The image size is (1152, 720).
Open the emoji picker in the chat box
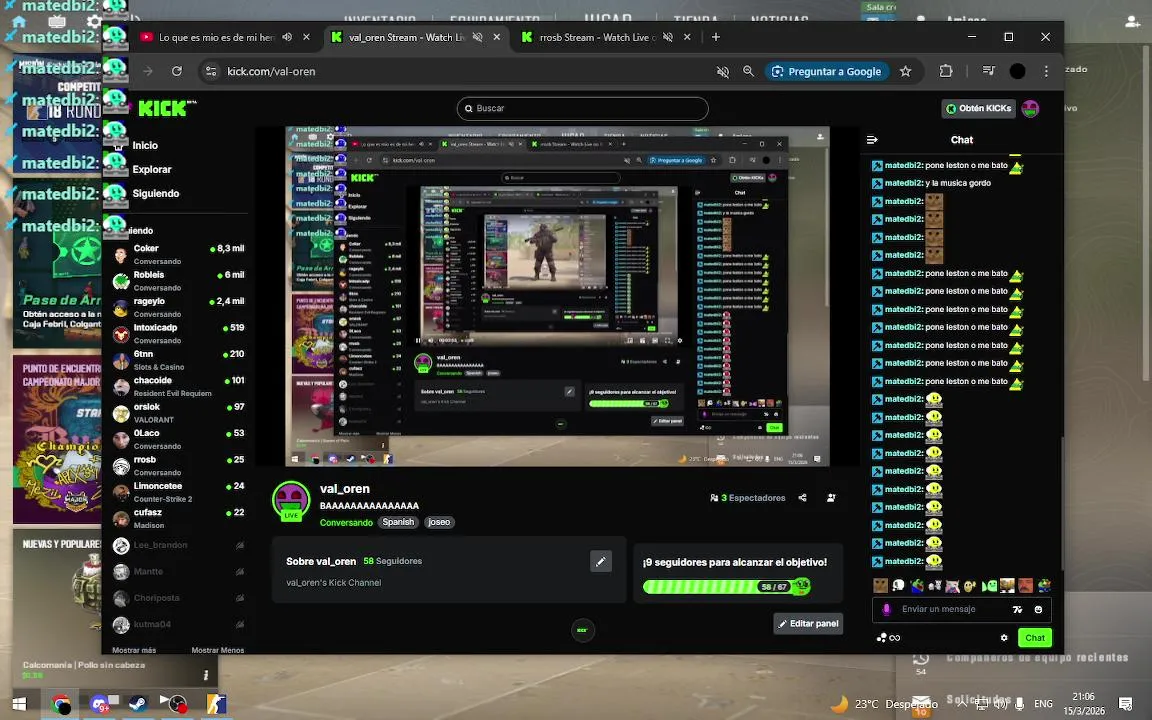(1038, 609)
